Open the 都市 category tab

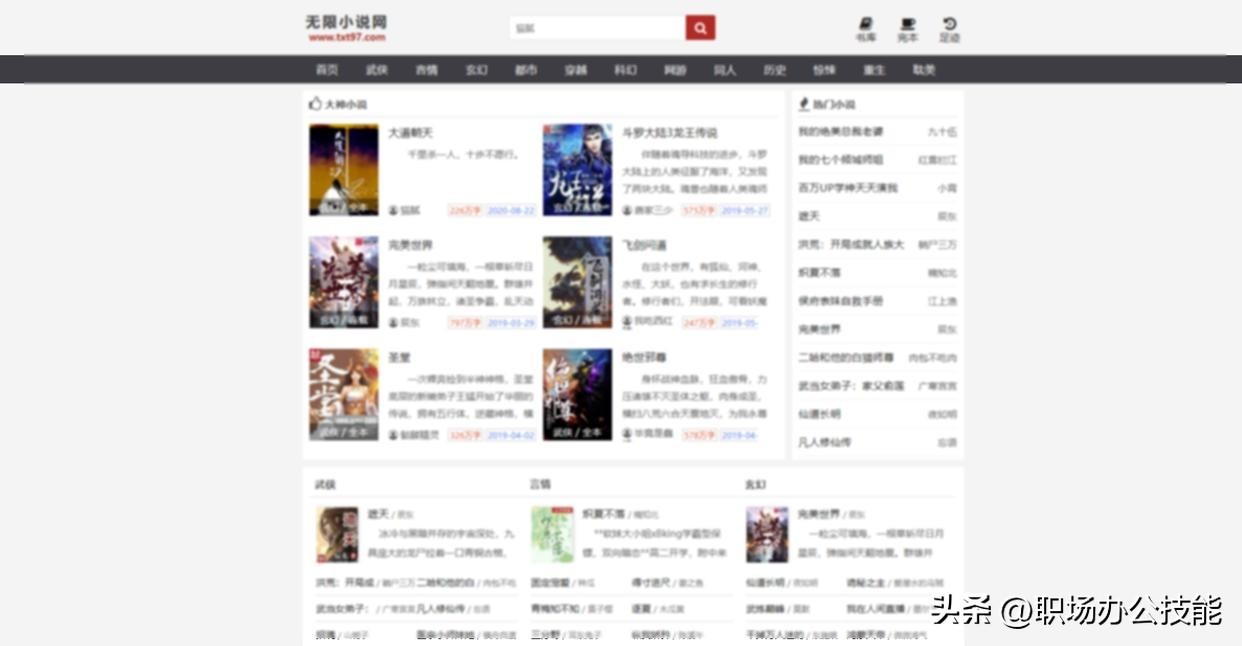526,70
